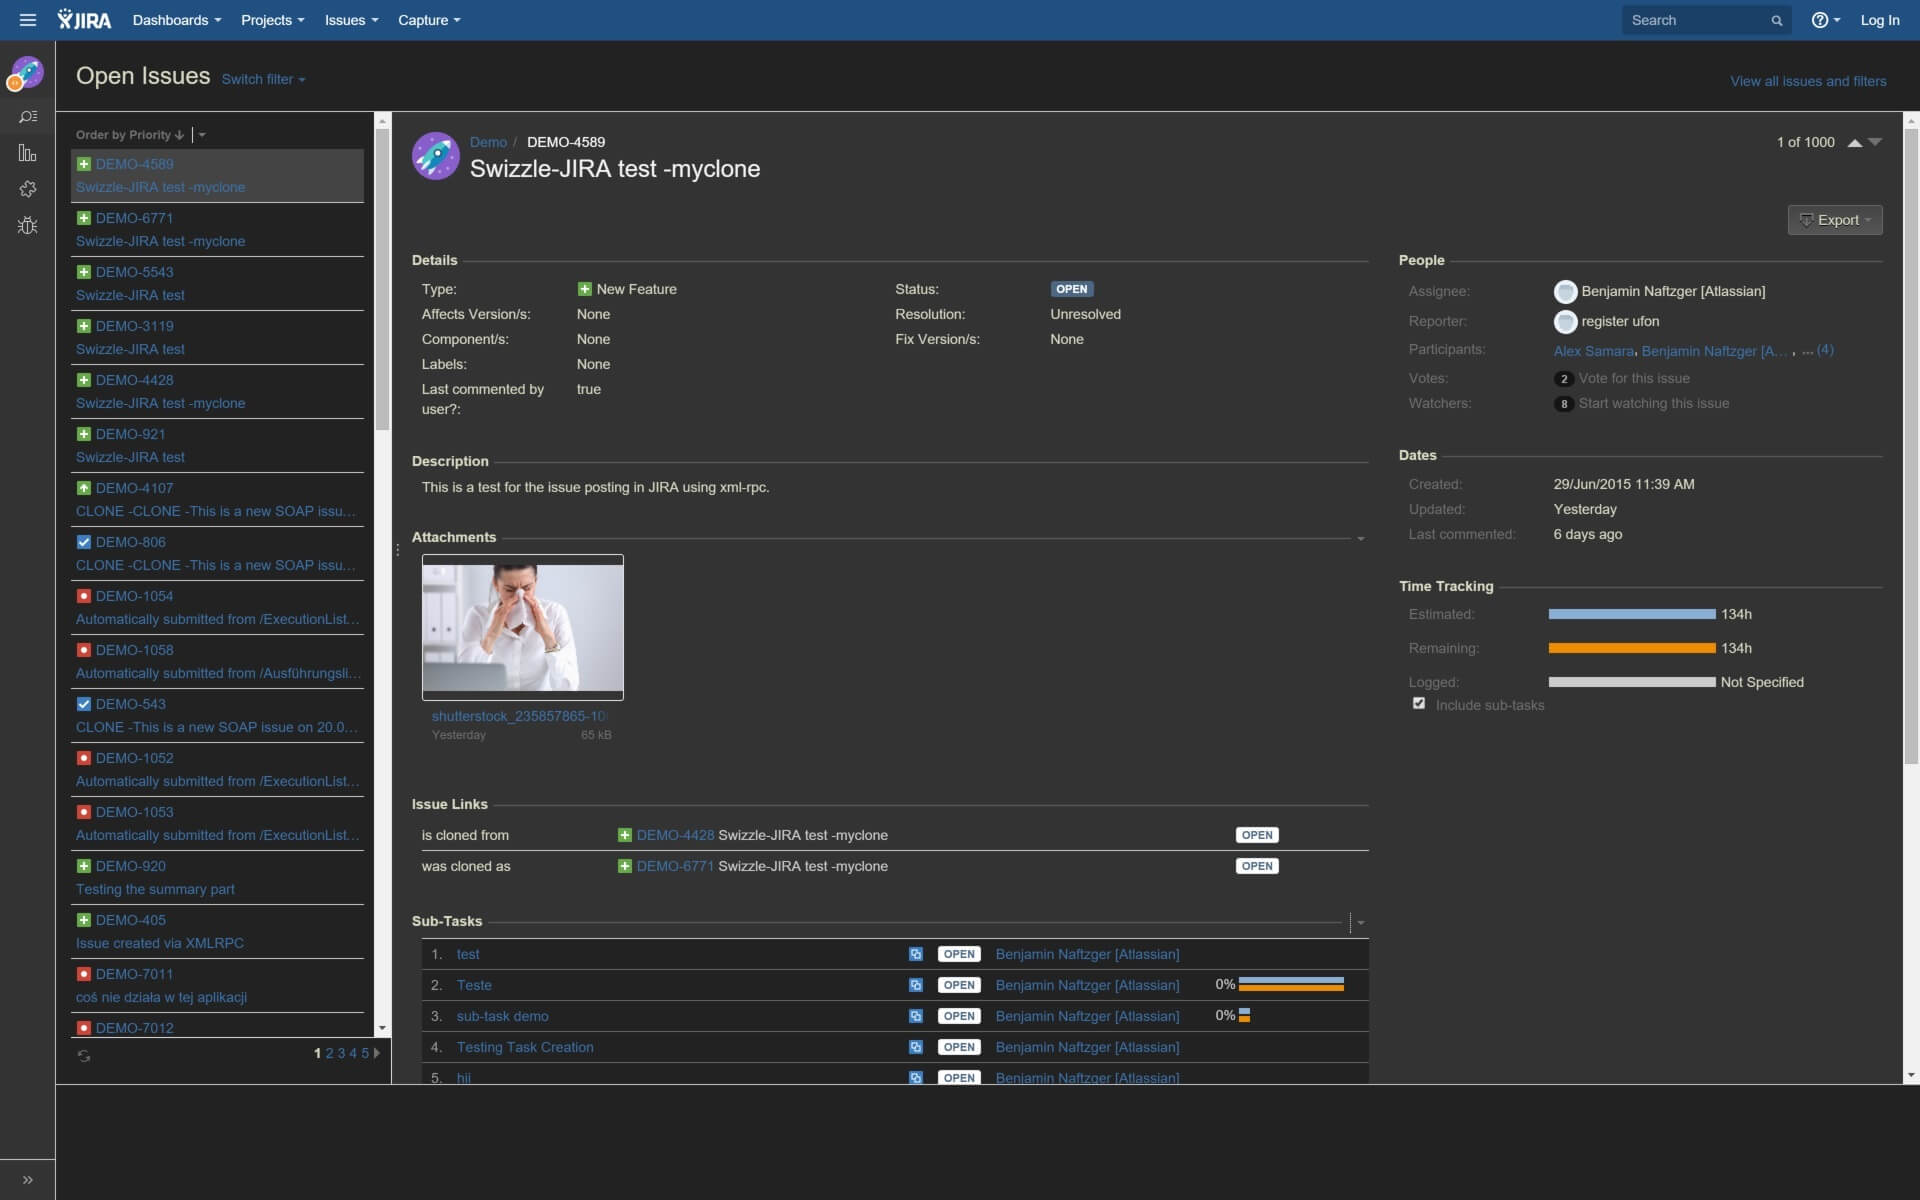Click the reporter avatar for register ufon
This screenshot has height=1200, width=1920.
pyautogui.click(x=1565, y=322)
